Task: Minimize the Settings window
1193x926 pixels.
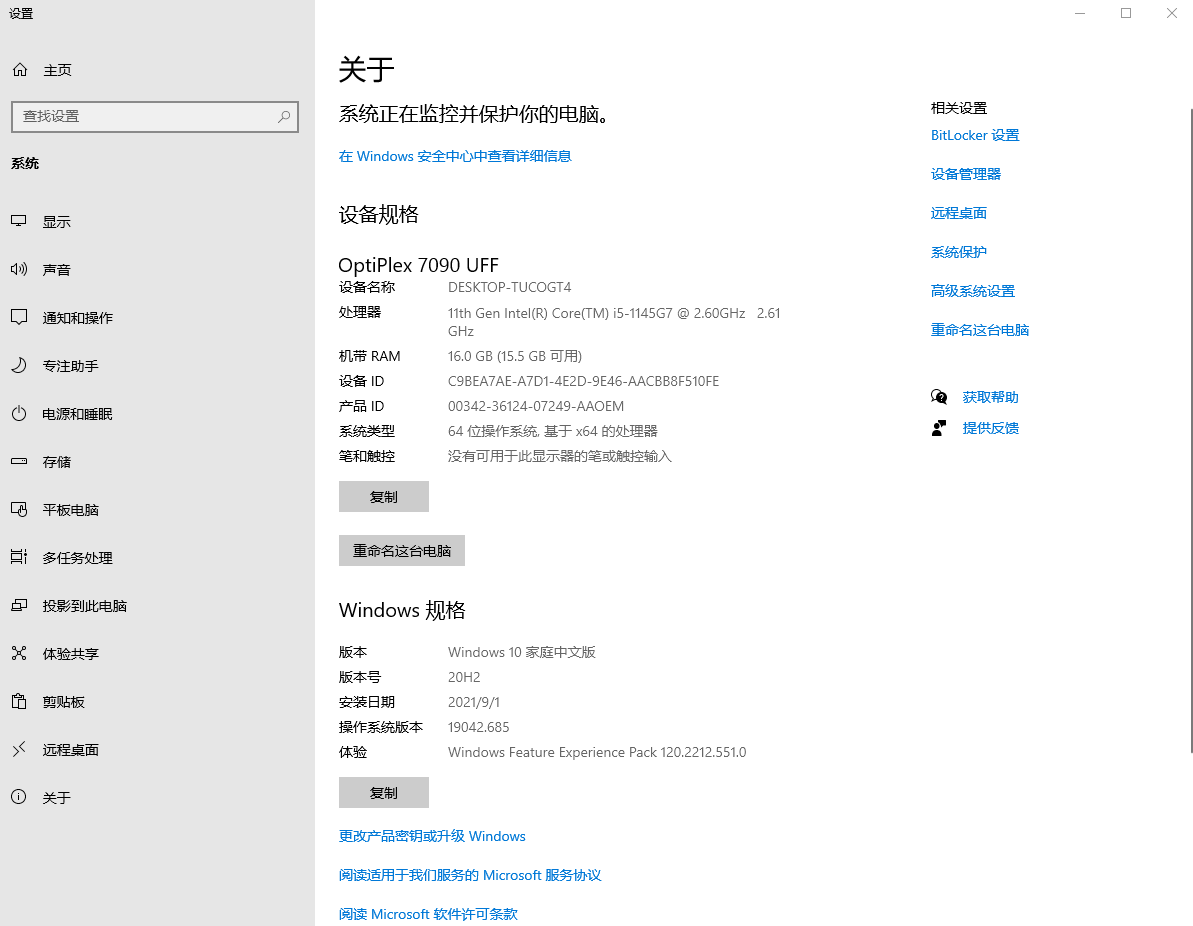Action: (1080, 13)
